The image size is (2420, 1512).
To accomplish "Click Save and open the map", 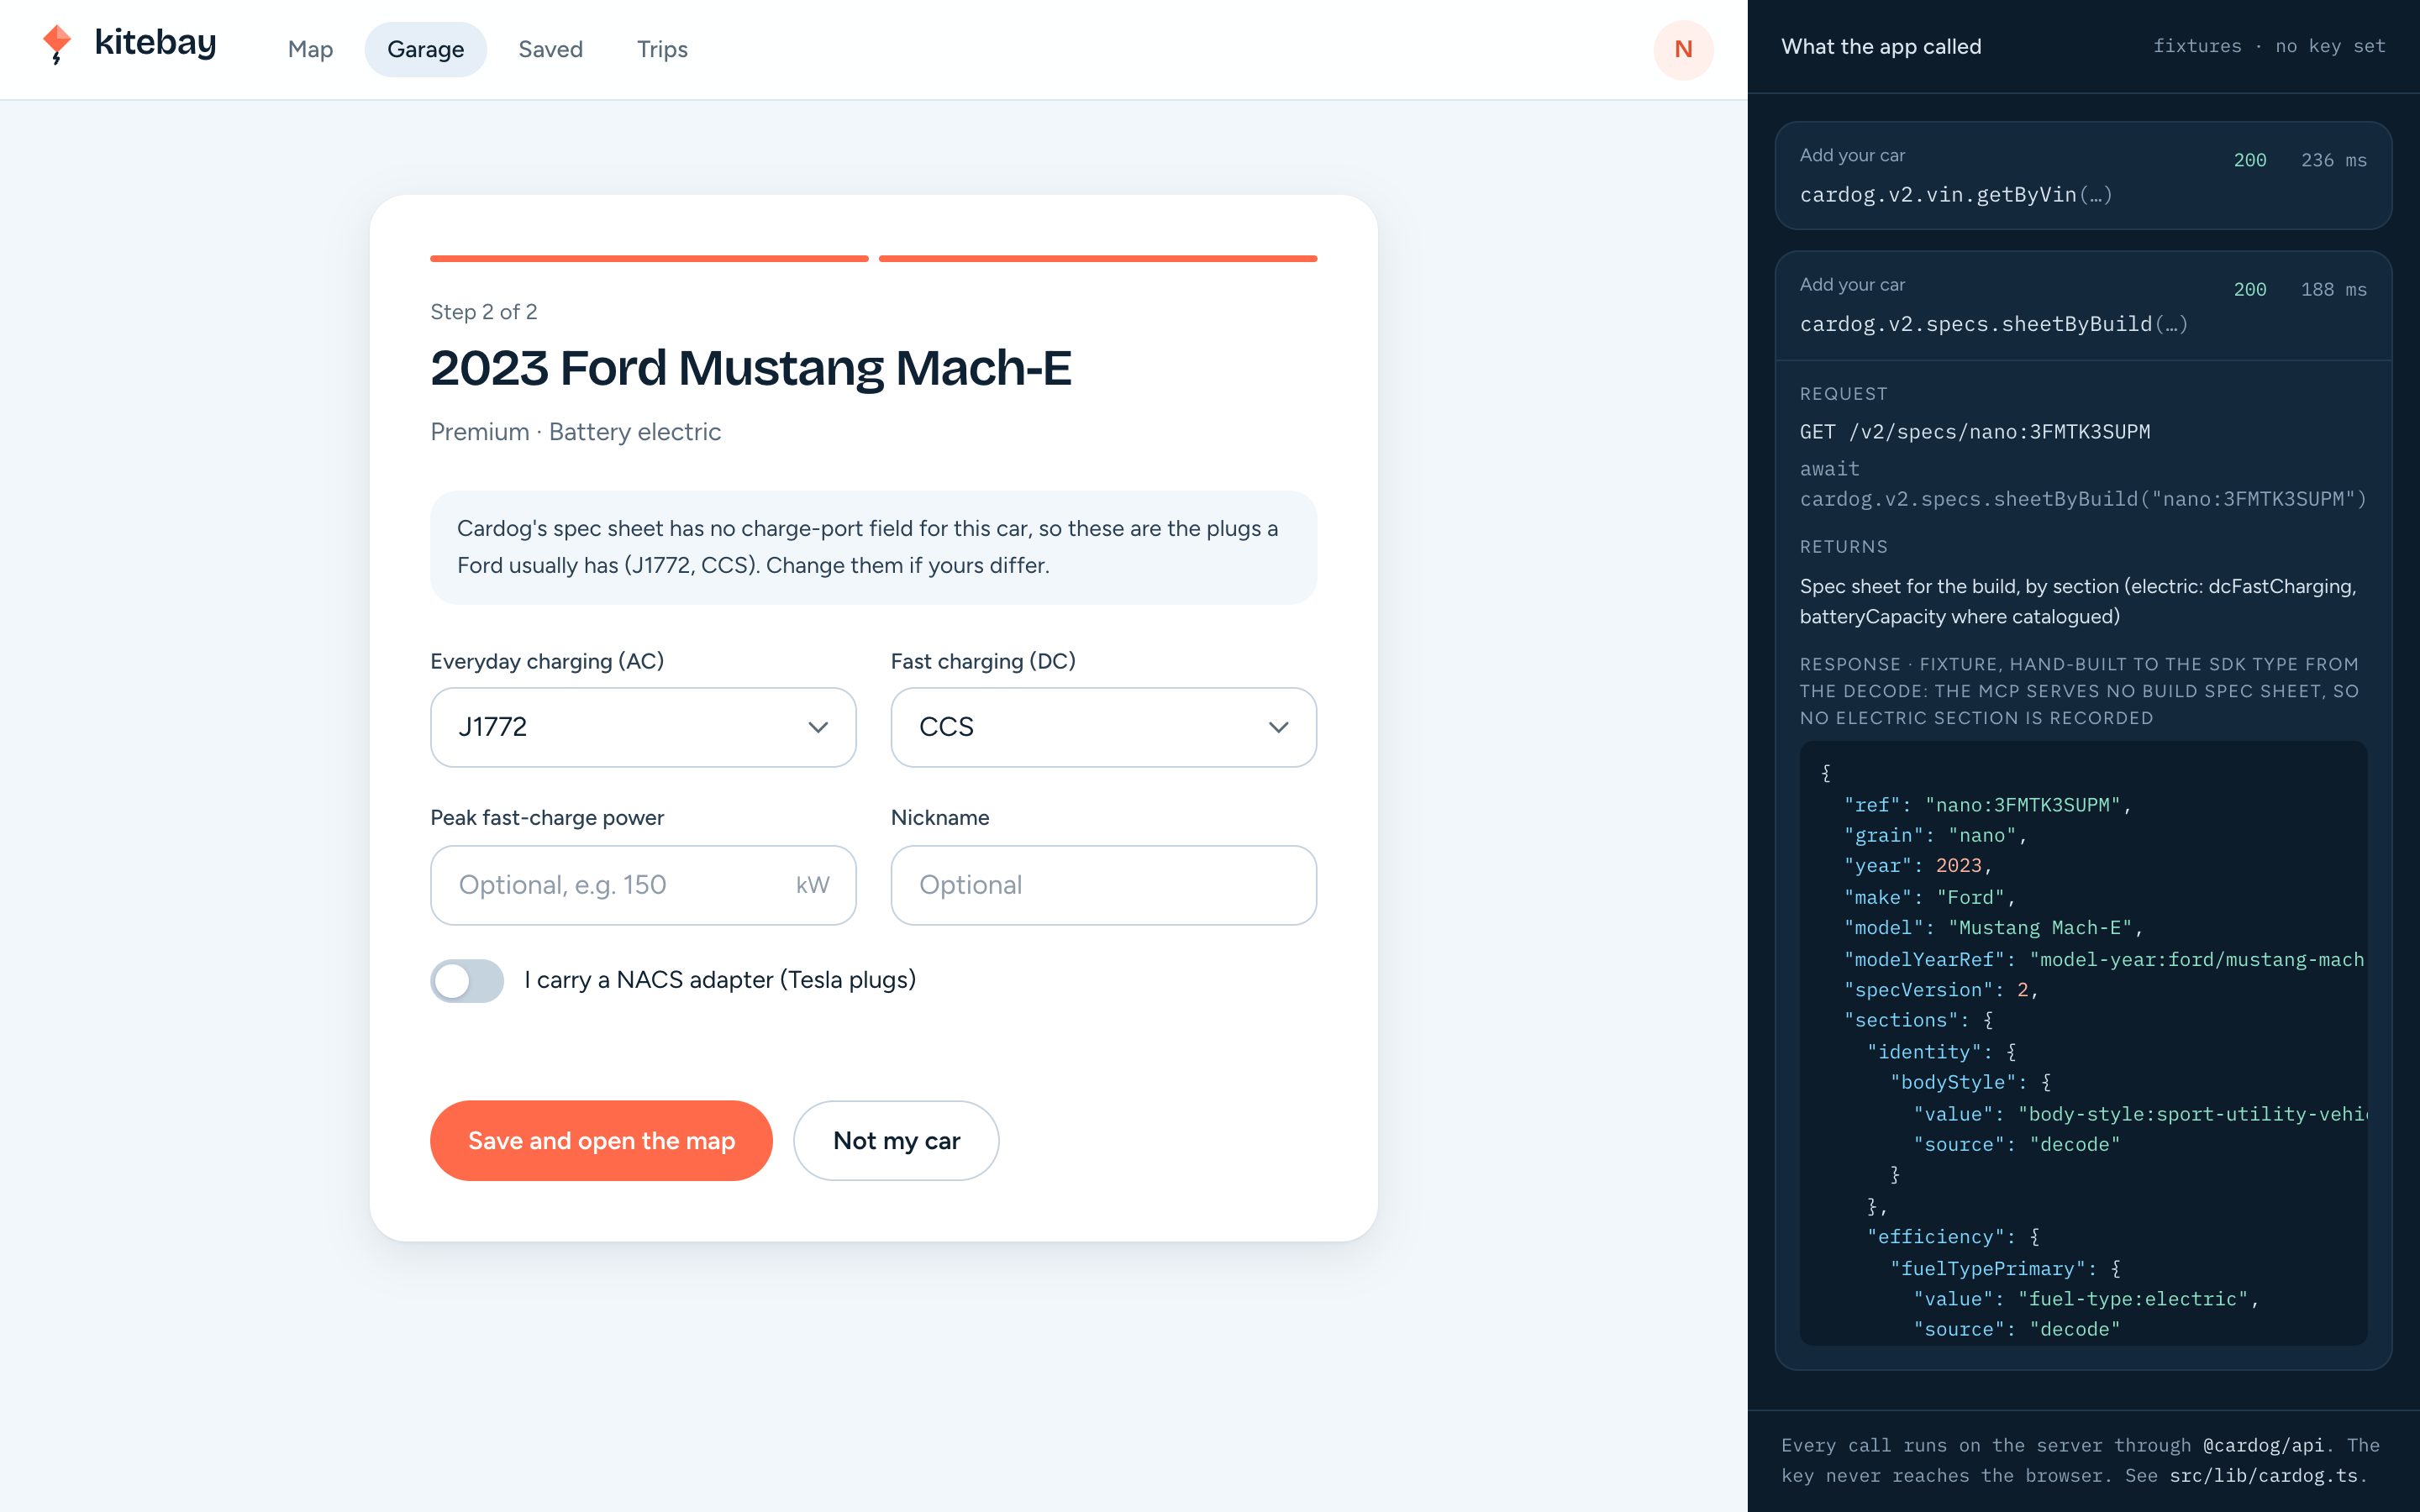I will [x=601, y=1140].
